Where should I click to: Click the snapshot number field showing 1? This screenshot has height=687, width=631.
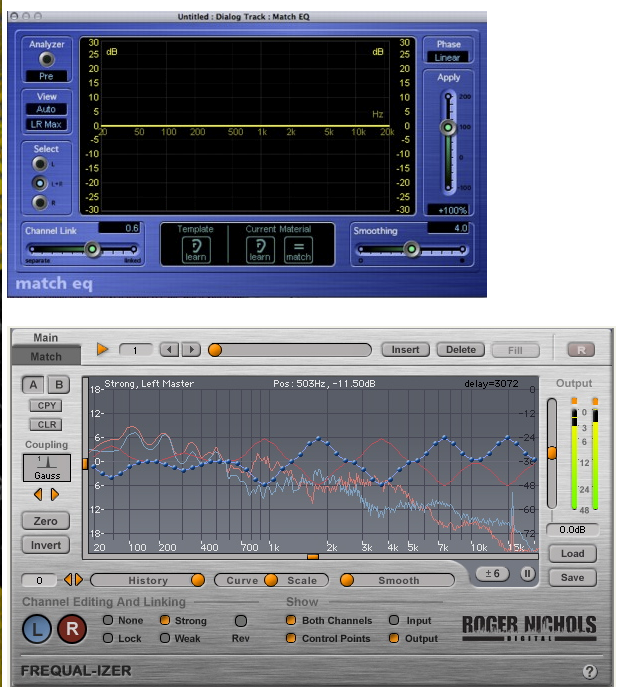tap(135, 350)
